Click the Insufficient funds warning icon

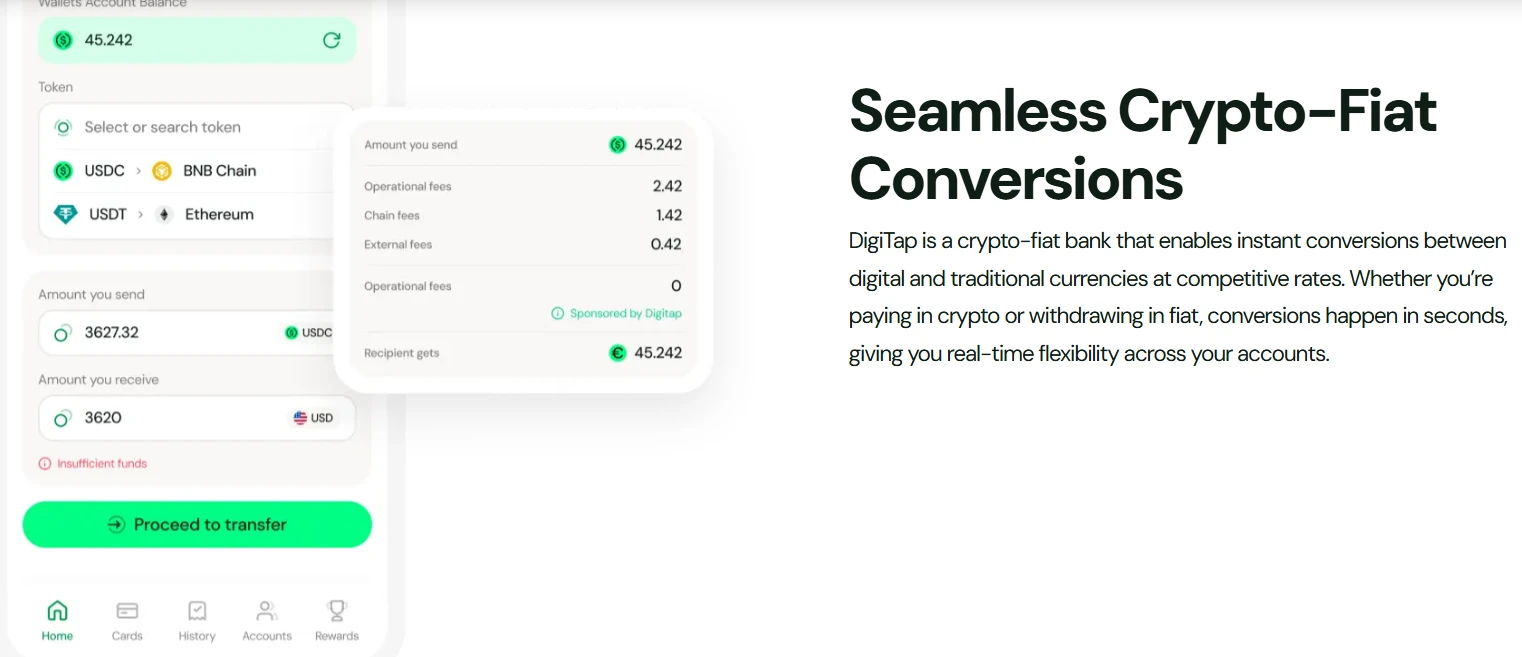click(x=45, y=464)
